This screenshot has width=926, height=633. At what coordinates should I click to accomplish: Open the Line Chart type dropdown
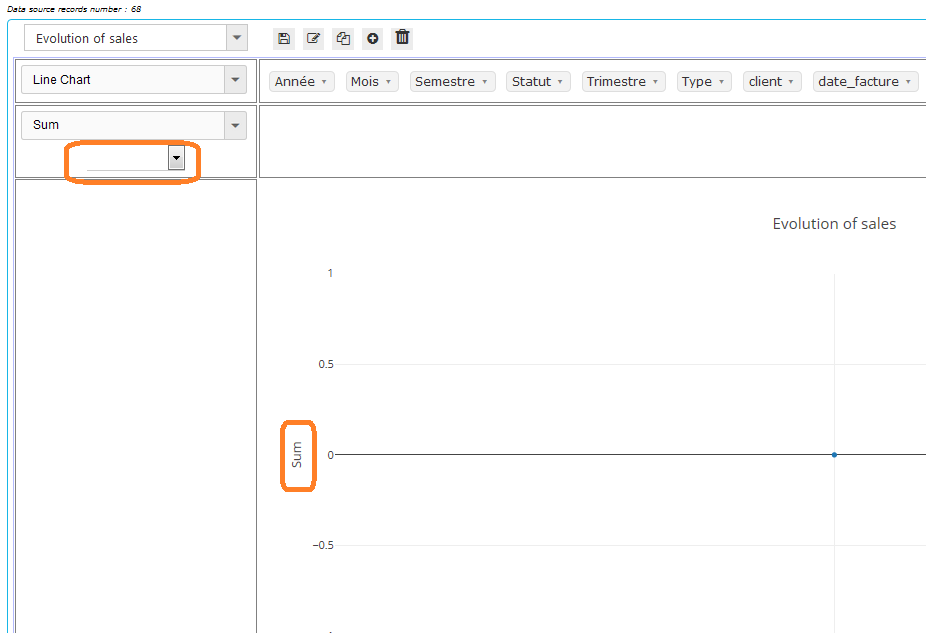point(235,79)
